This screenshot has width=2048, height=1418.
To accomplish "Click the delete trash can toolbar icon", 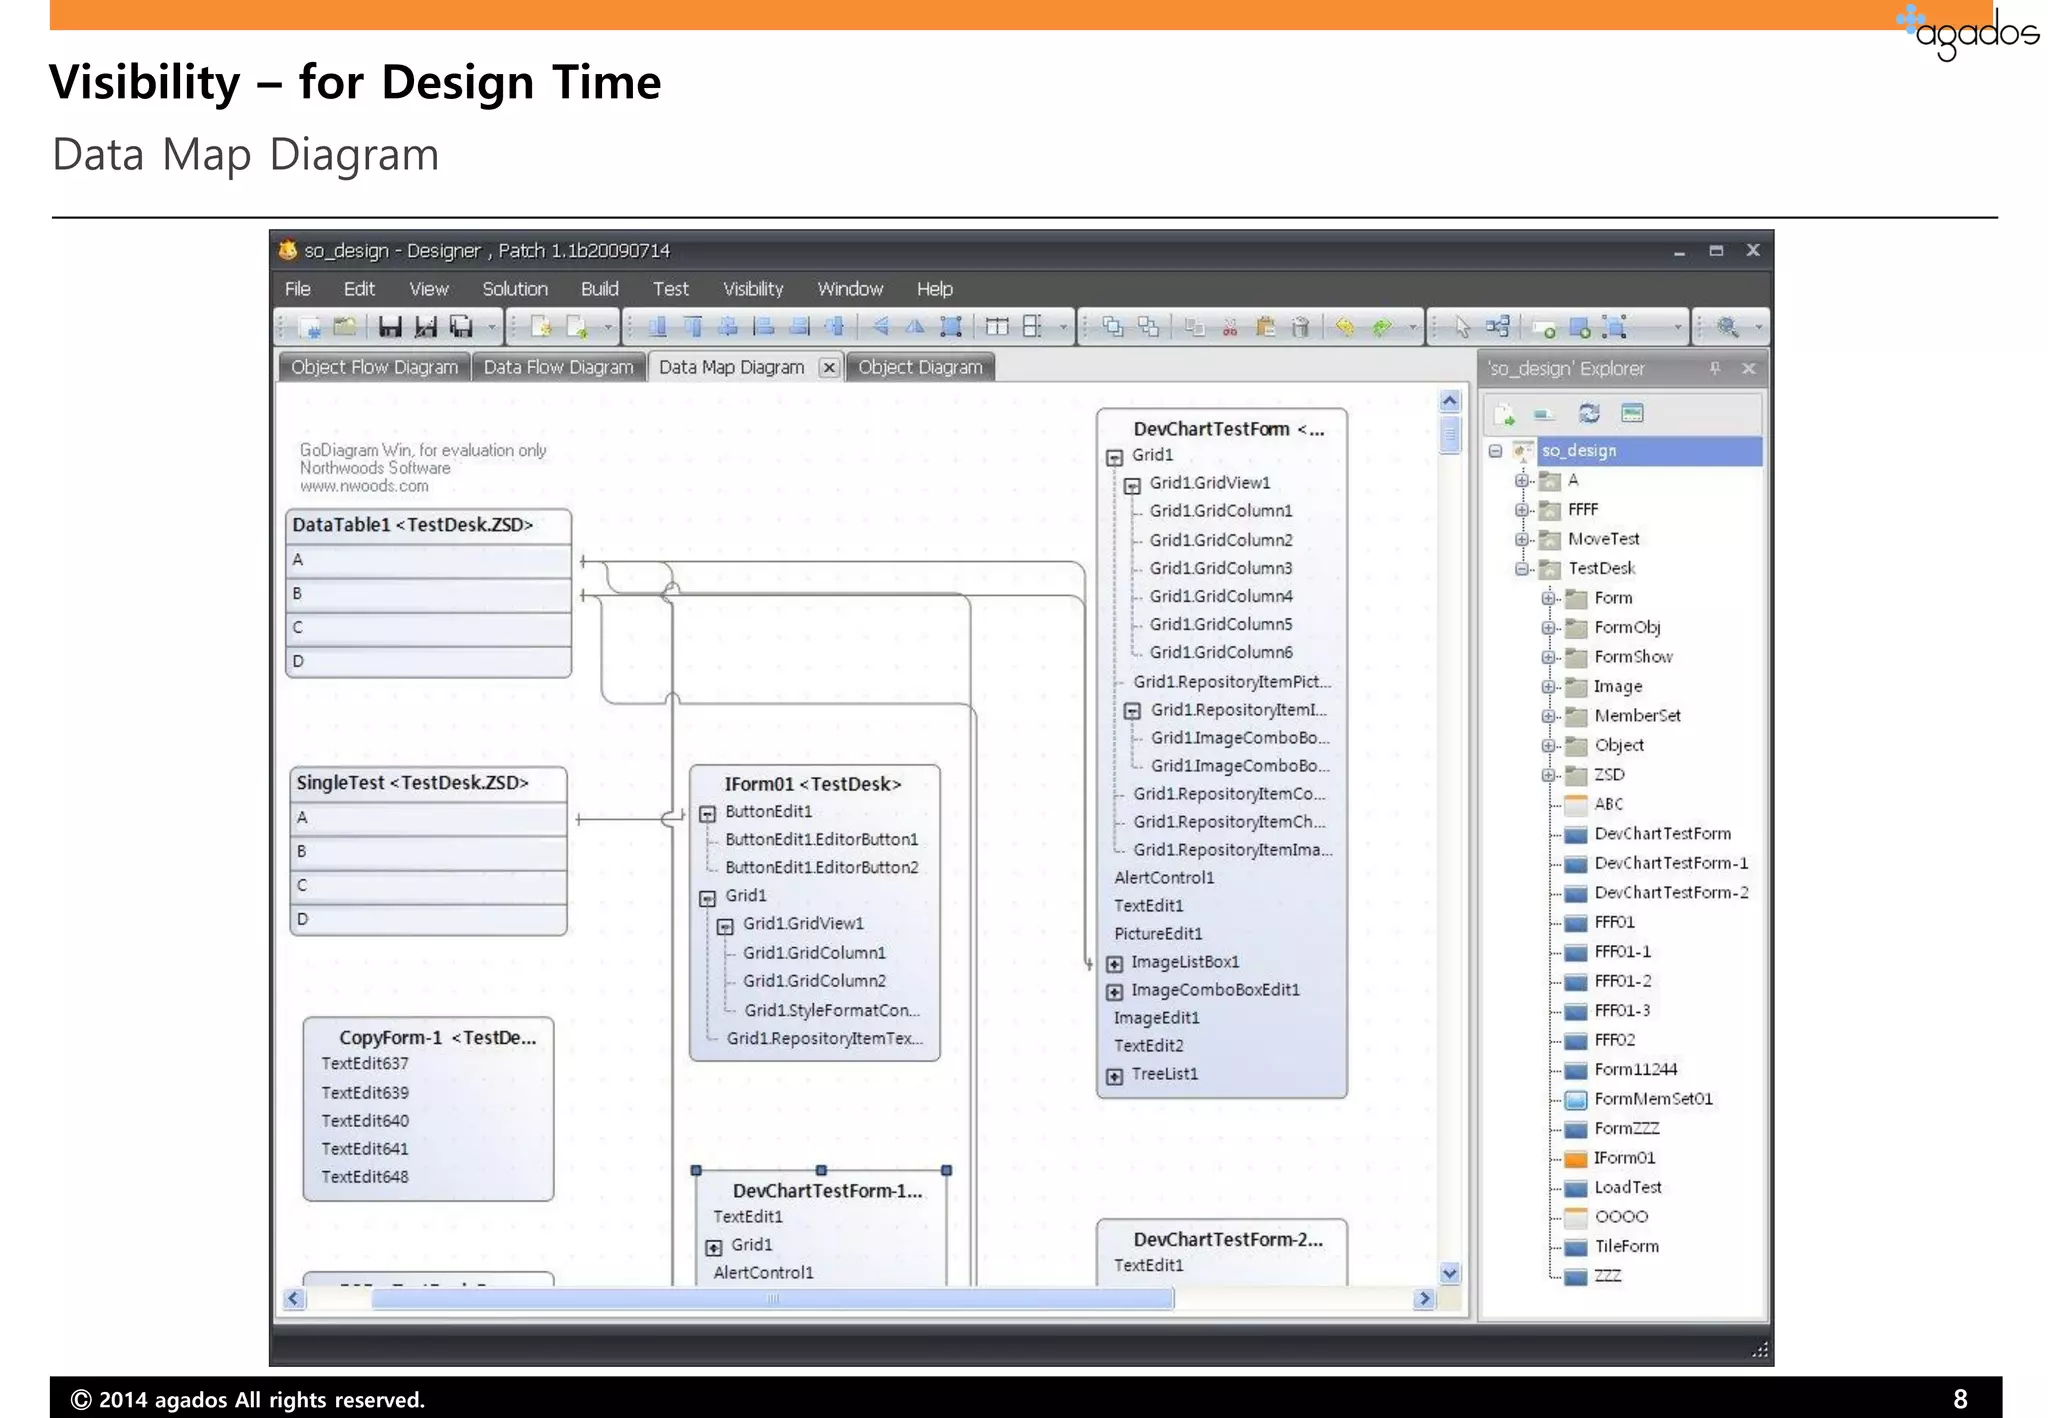I will click(1300, 327).
